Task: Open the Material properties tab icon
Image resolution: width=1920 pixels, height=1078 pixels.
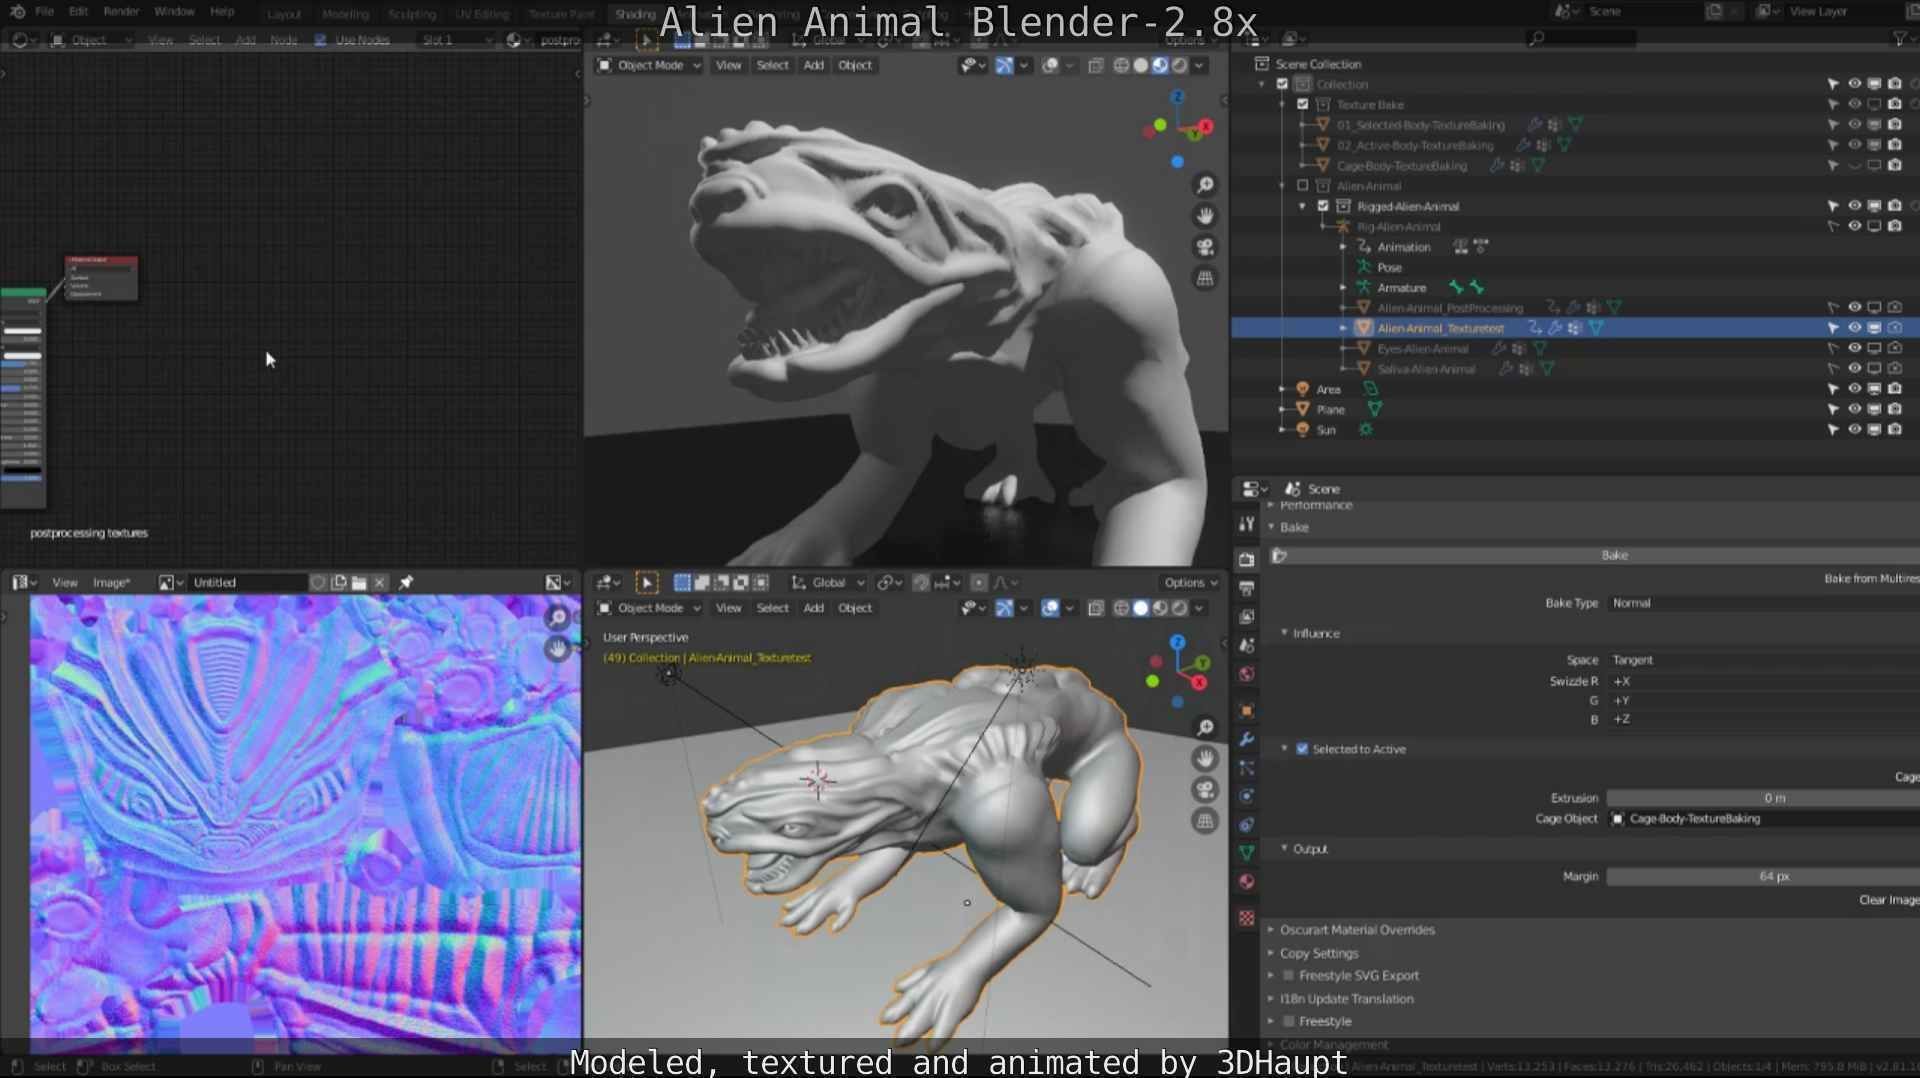Action: [x=1246, y=882]
